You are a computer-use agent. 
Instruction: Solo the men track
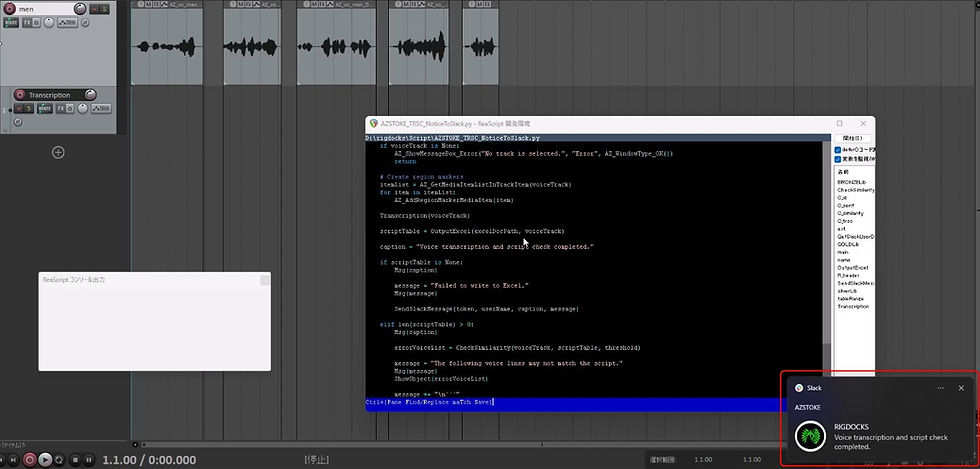click(104, 9)
